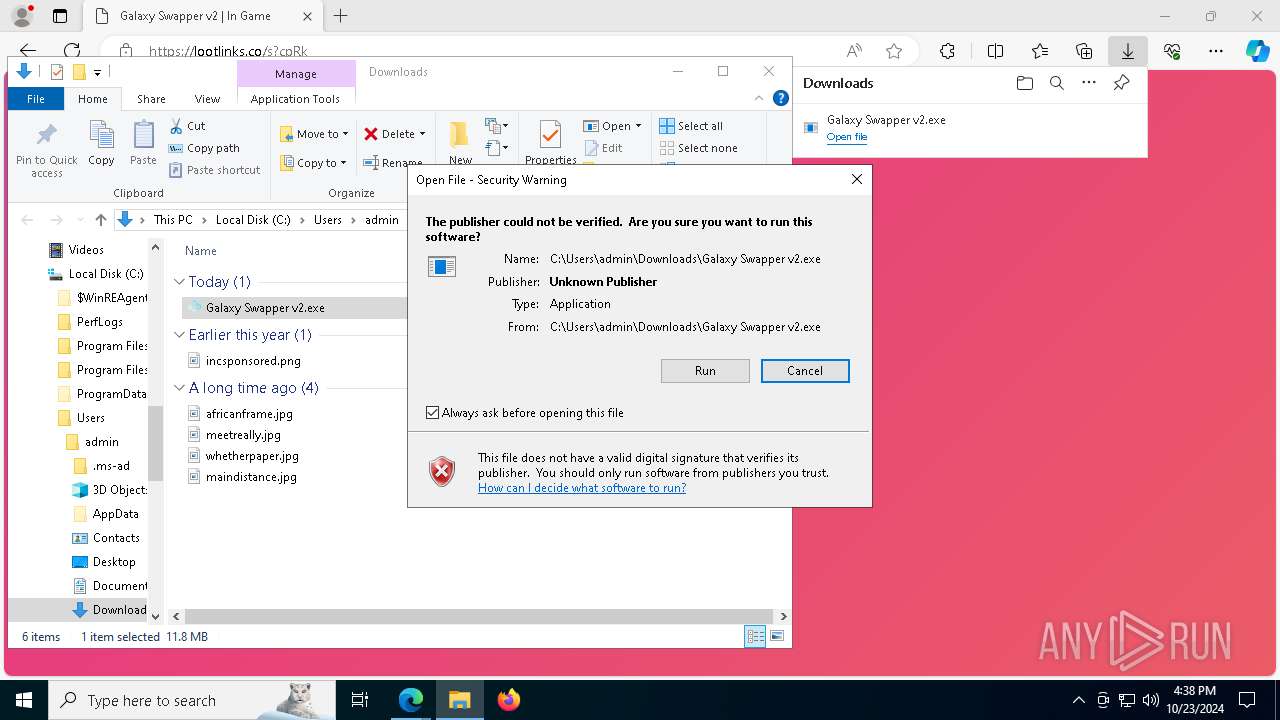
Task: Search downloads in Edge panel
Action: (1057, 83)
